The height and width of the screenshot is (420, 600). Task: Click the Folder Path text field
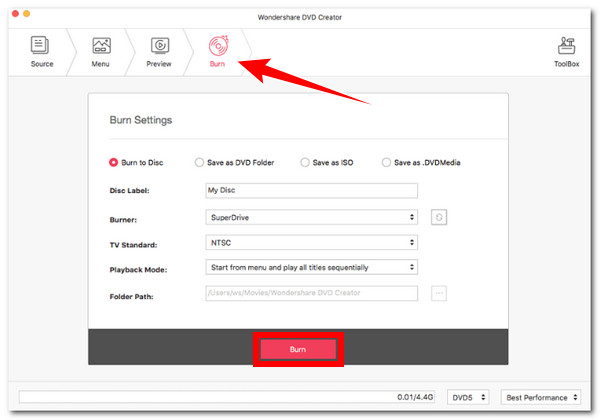click(311, 293)
